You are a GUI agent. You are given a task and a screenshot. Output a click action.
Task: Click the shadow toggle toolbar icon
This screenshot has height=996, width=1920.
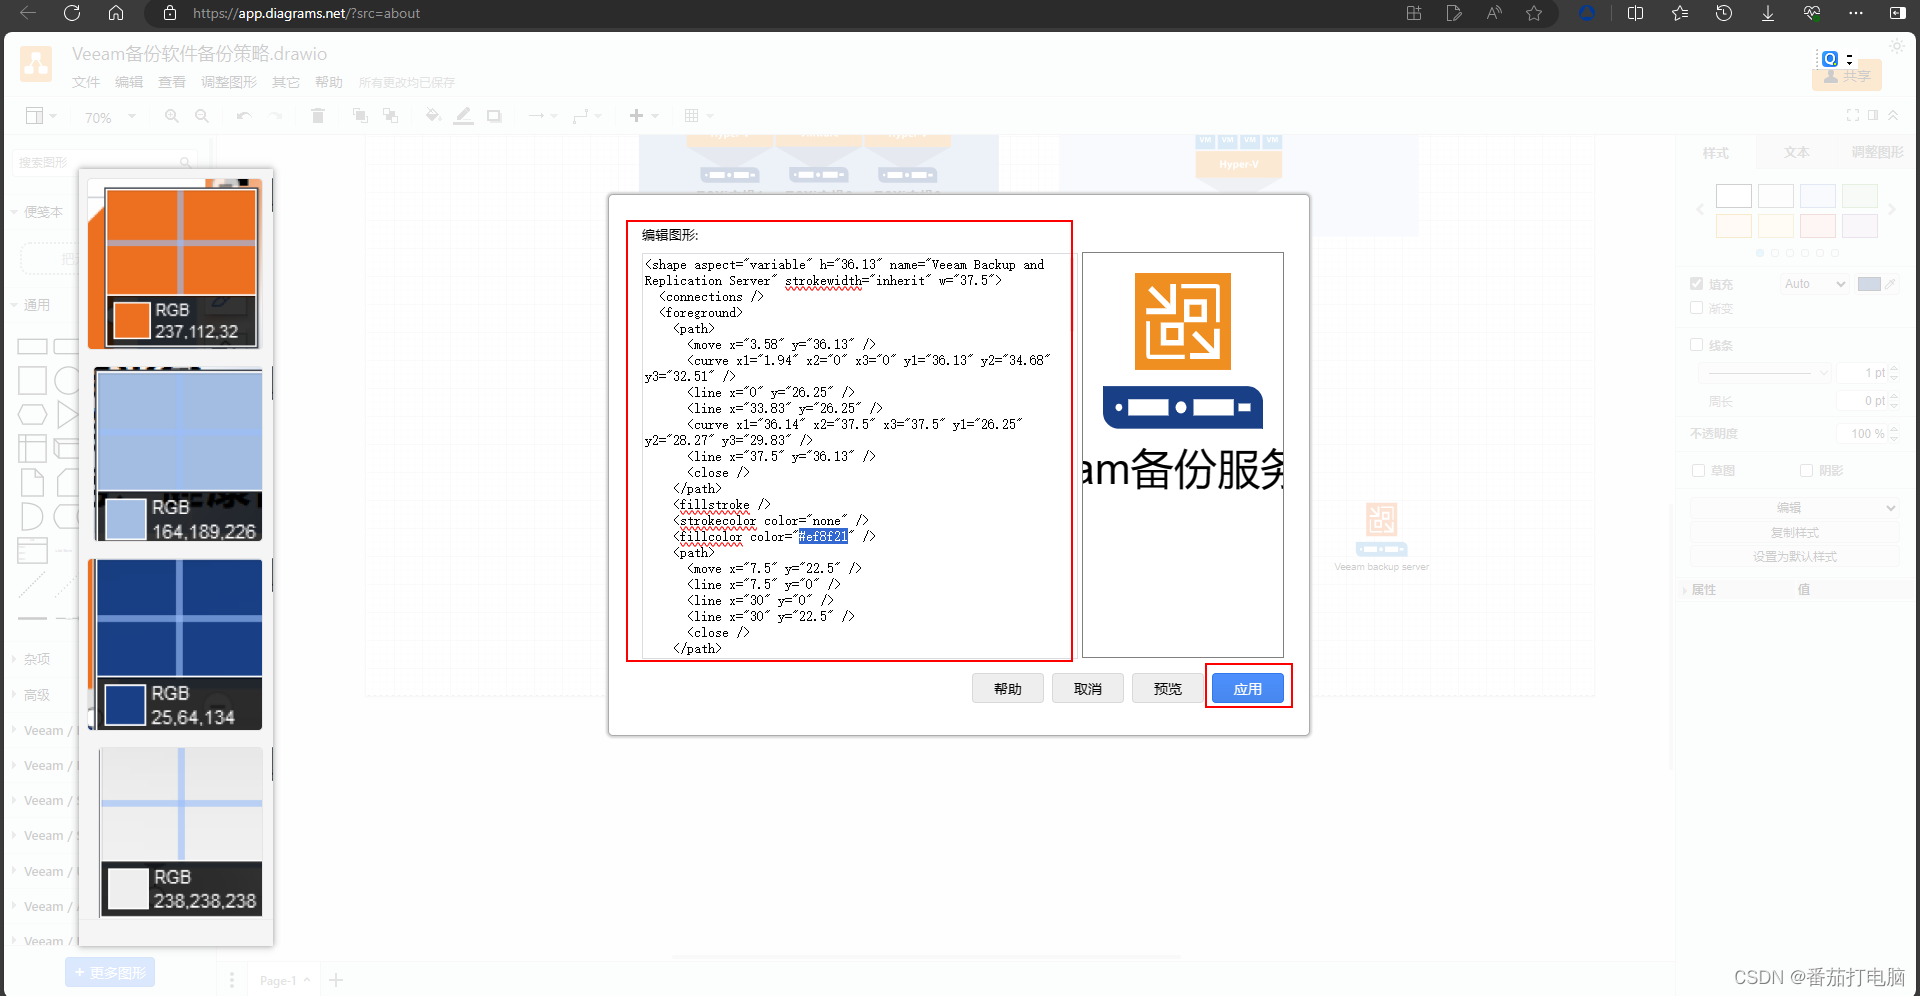[494, 116]
